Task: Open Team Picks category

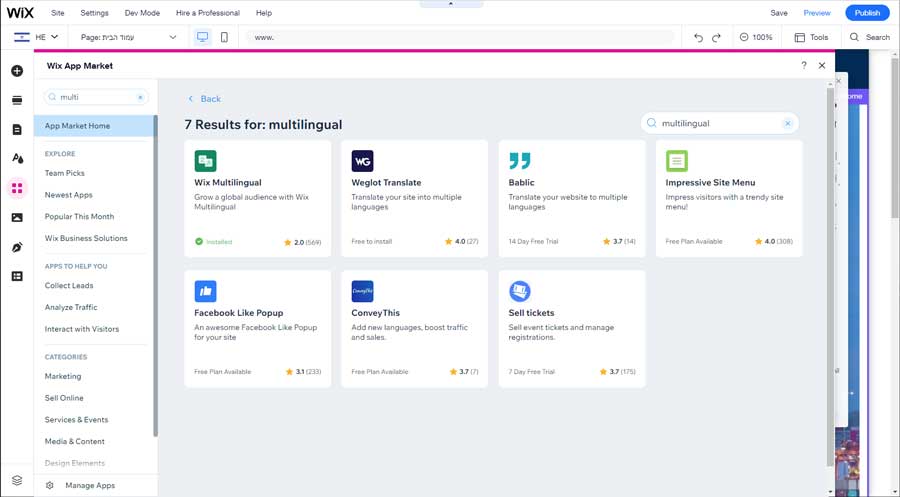Action: (65, 173)
